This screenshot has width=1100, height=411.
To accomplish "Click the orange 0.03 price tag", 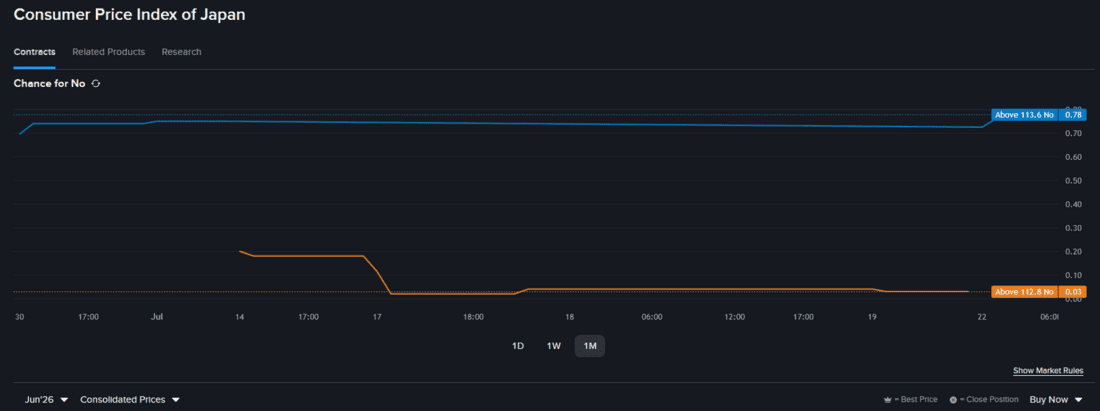I will 1073,292.
